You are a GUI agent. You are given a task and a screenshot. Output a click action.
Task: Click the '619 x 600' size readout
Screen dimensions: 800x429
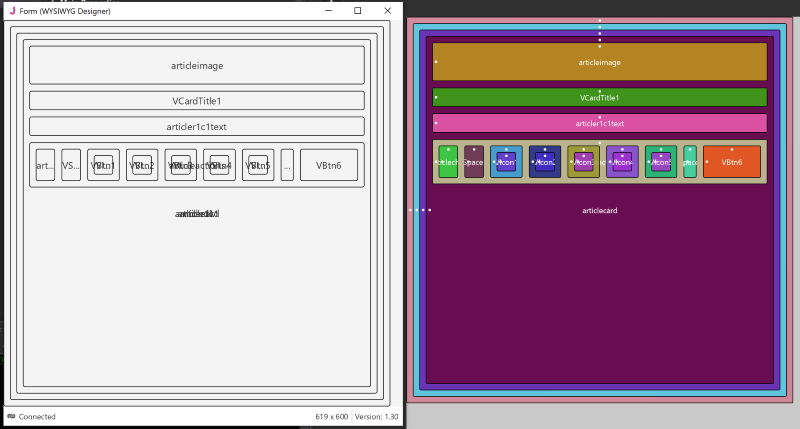(x=332, y=416)
